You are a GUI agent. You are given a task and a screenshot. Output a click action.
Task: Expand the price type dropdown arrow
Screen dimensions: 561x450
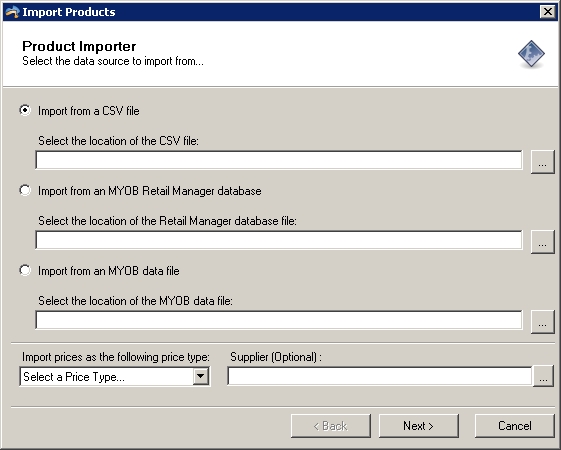(x=201, y=376)
